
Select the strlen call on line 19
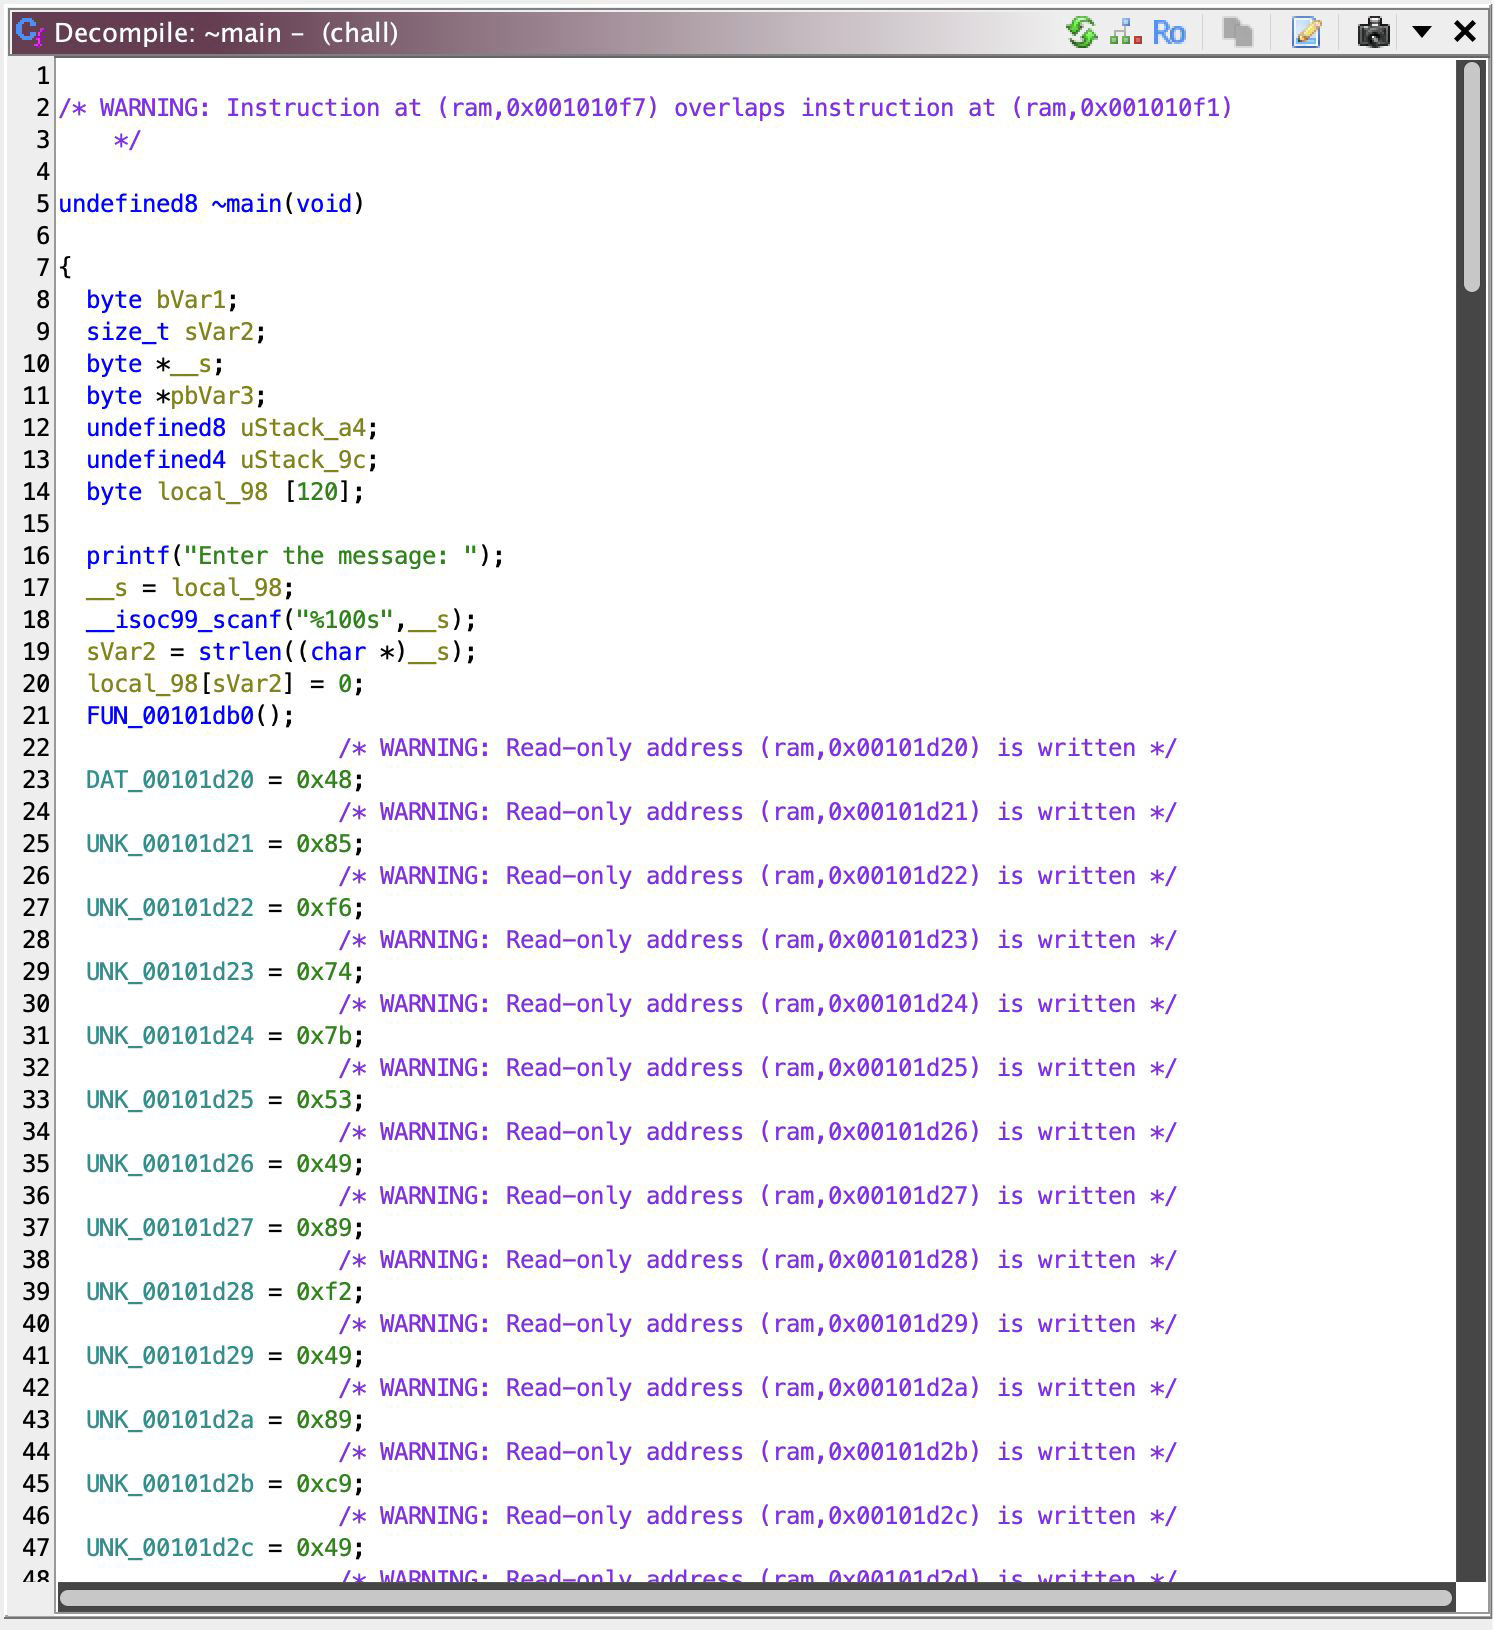240,652
